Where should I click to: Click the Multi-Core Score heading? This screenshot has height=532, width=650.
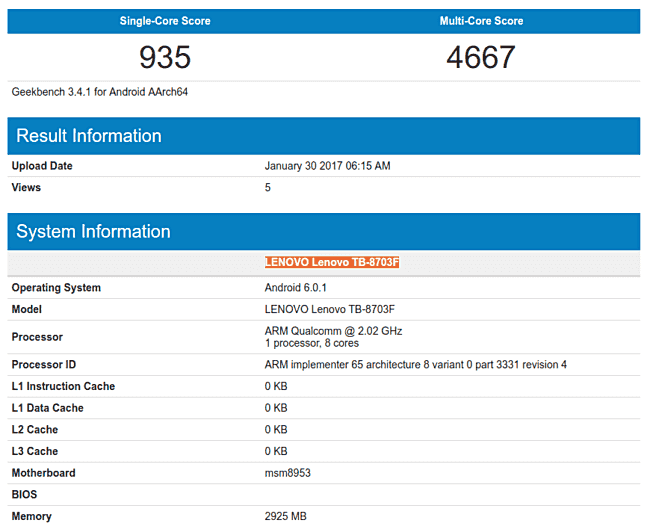pyautogui.click(x=481, y=21)
